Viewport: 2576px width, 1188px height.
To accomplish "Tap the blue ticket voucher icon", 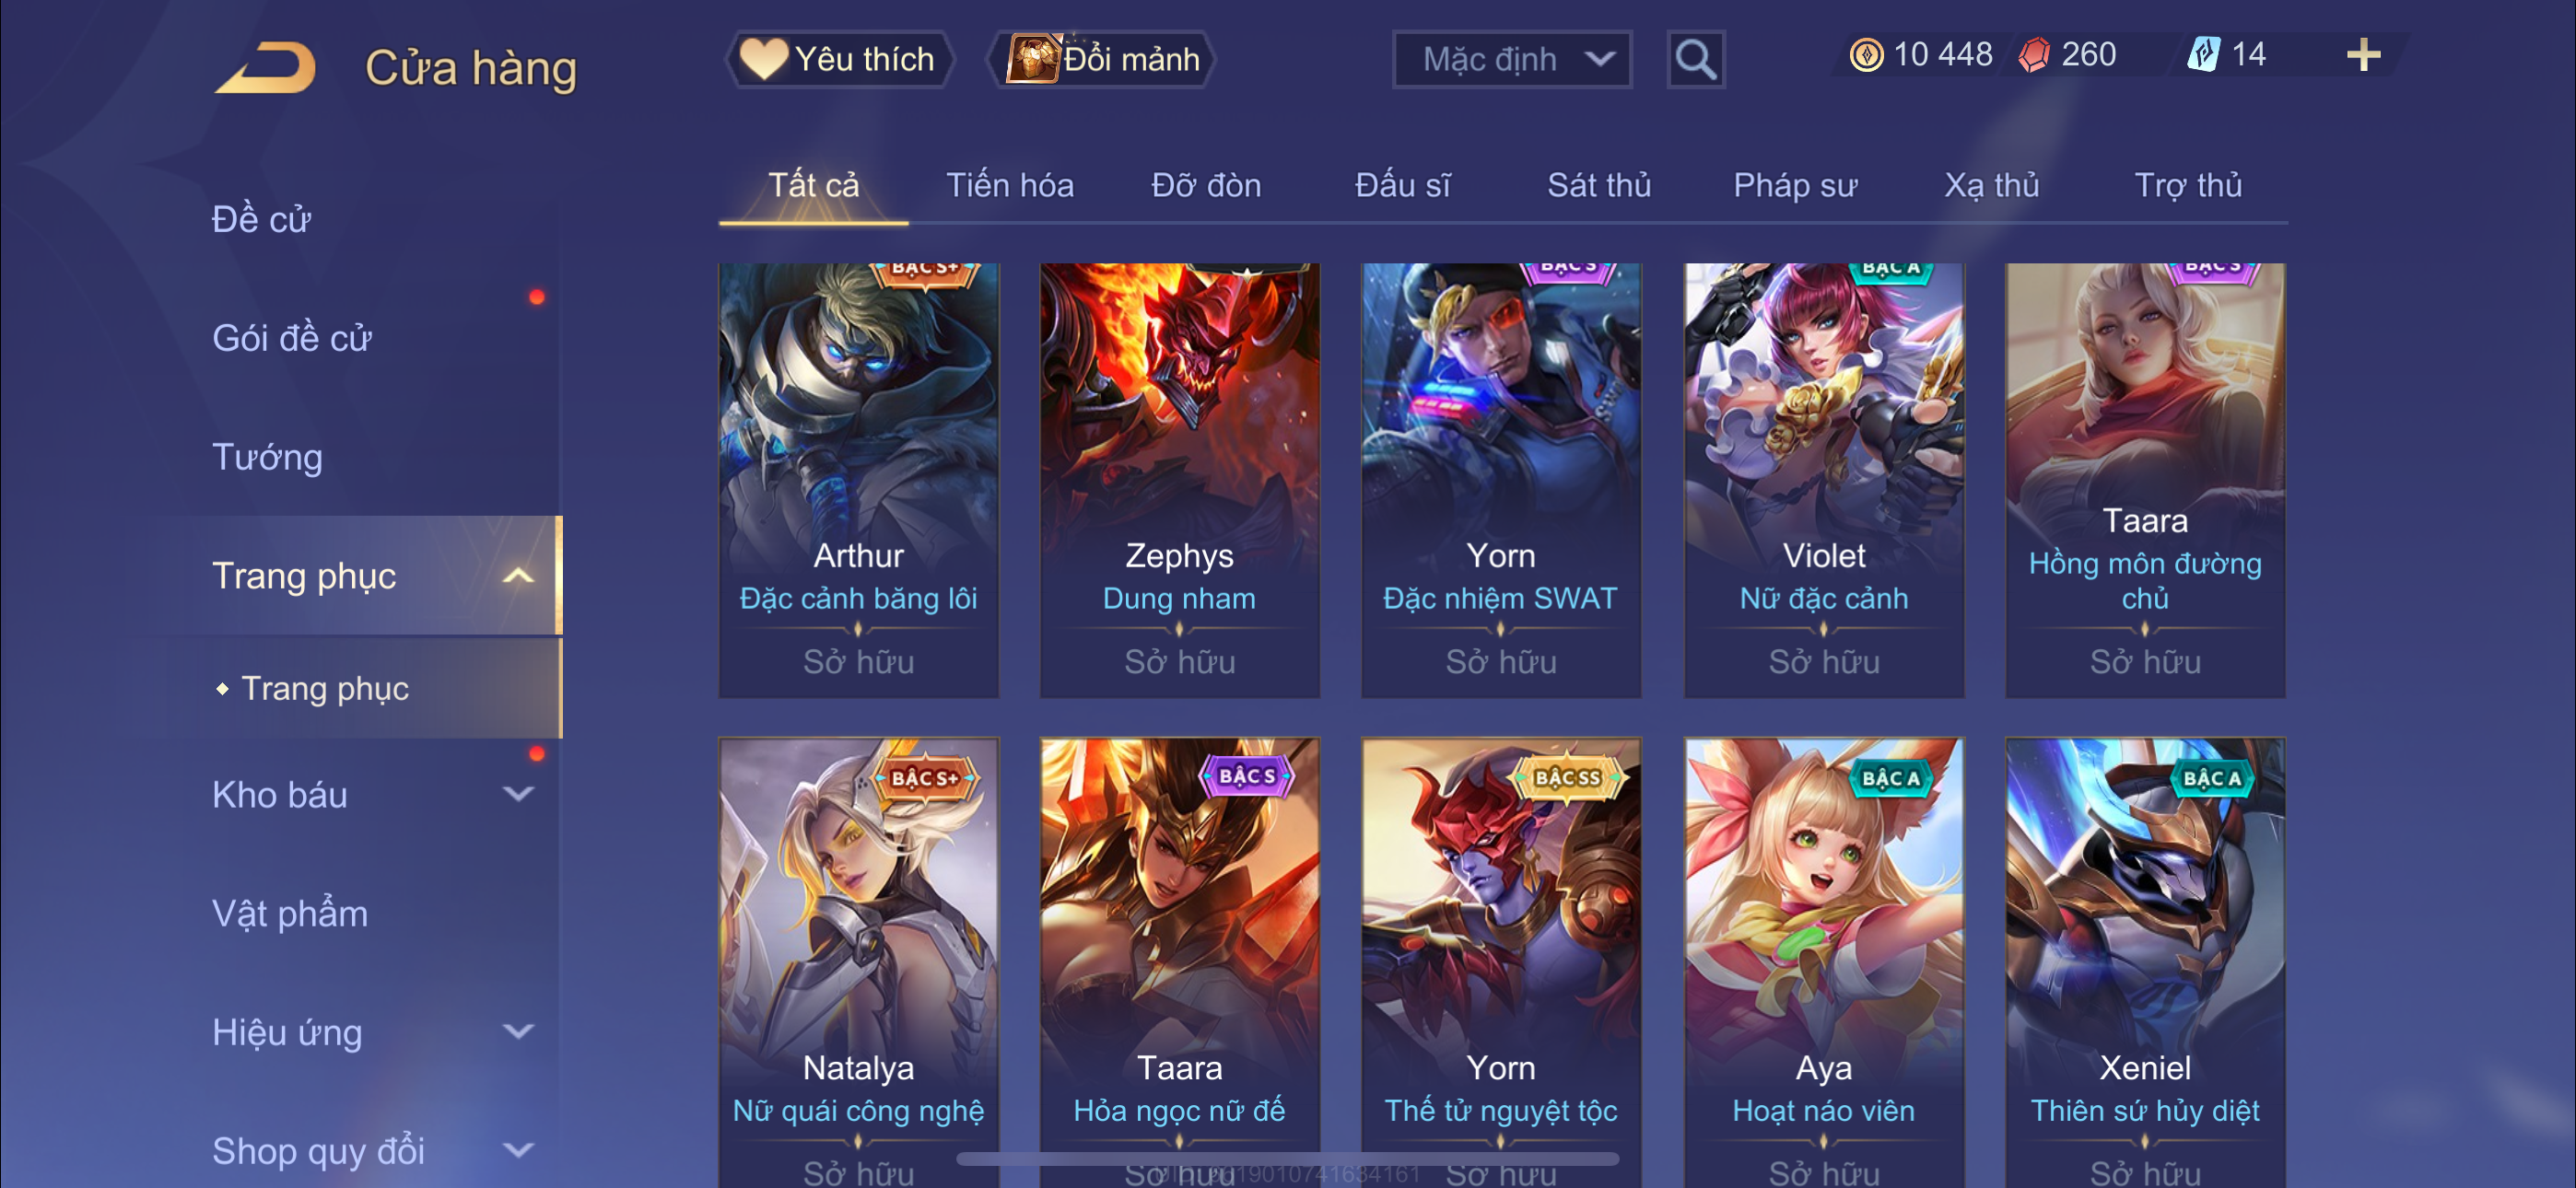I will pyautogui.click(x=2203, y=54).
